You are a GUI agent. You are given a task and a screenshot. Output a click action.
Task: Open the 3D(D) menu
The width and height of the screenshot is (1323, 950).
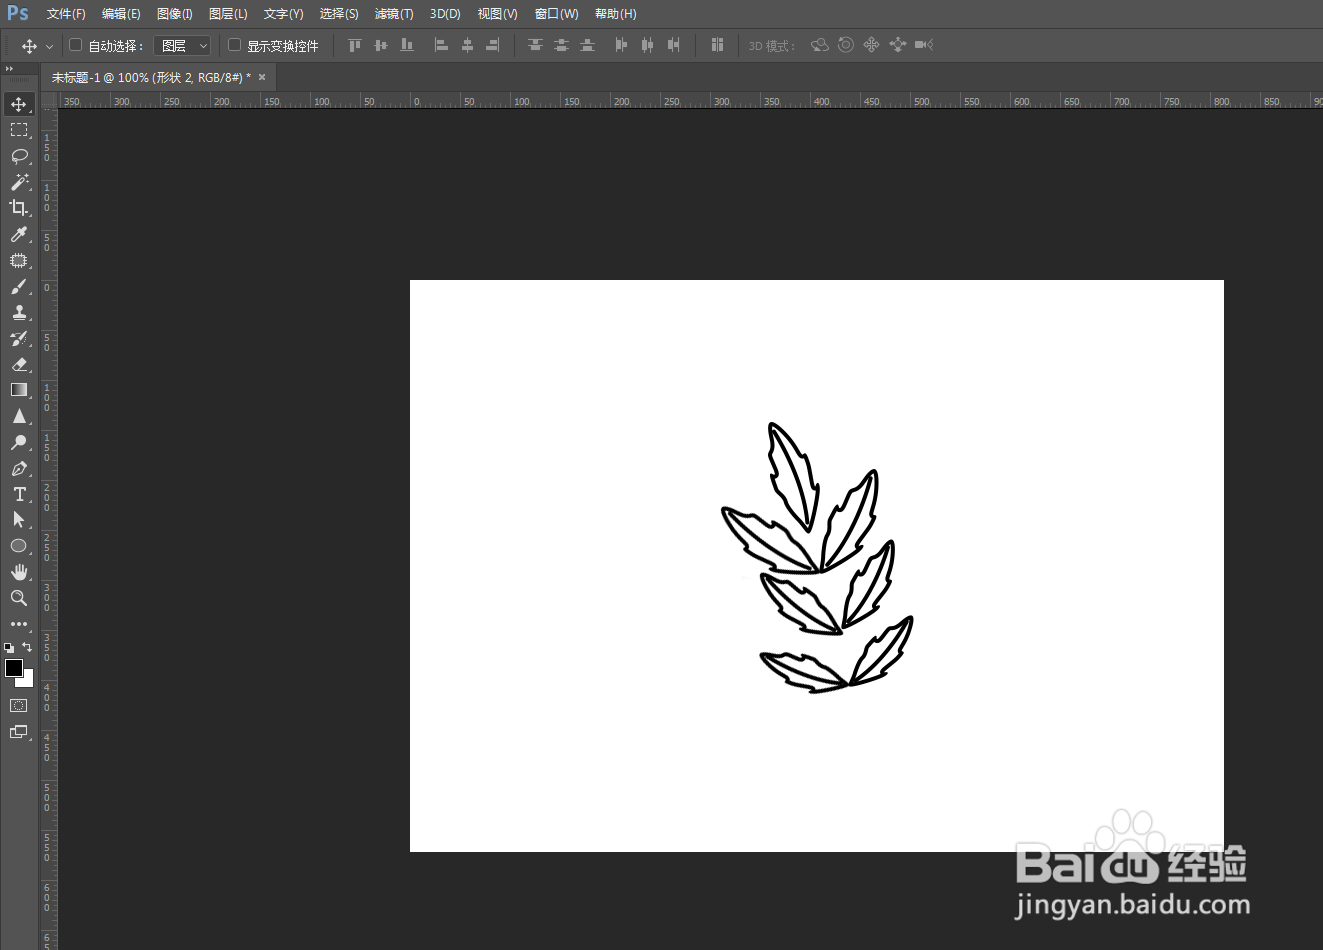[445, 14]
